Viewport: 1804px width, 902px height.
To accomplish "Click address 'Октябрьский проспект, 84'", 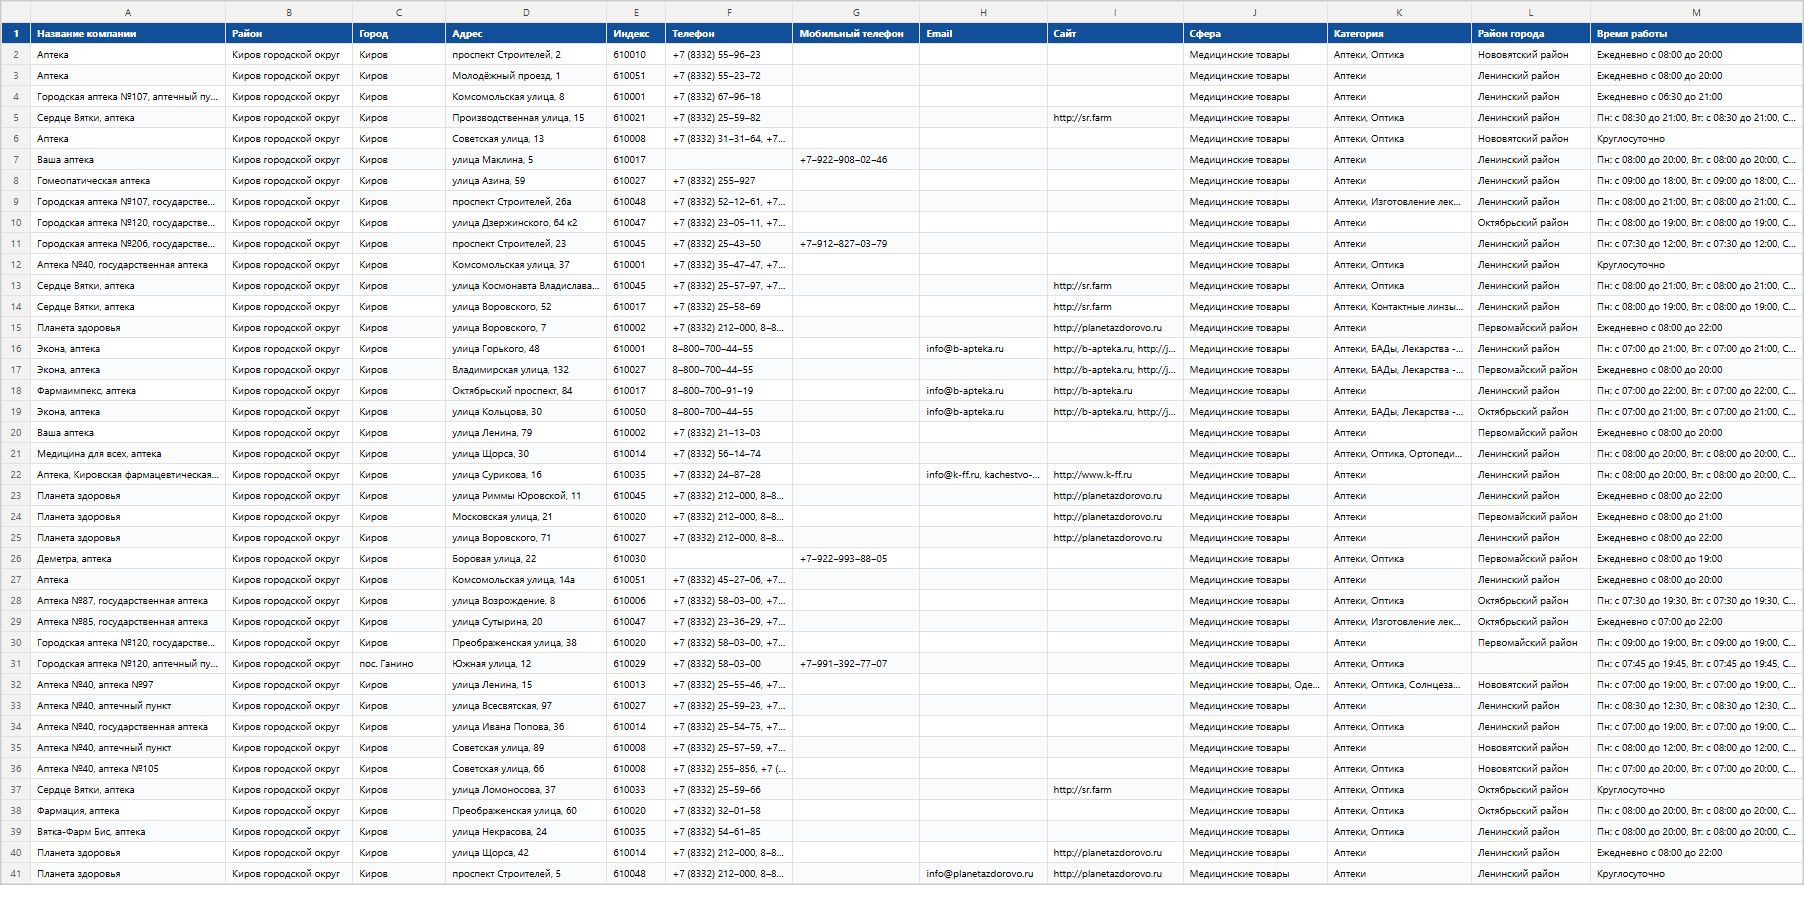I will click(526, 391).
